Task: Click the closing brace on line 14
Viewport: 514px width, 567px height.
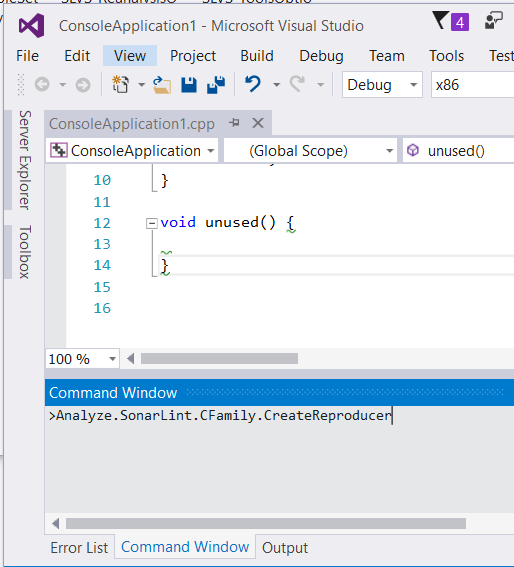Action: pyautogui.click(x=165, y=267)
